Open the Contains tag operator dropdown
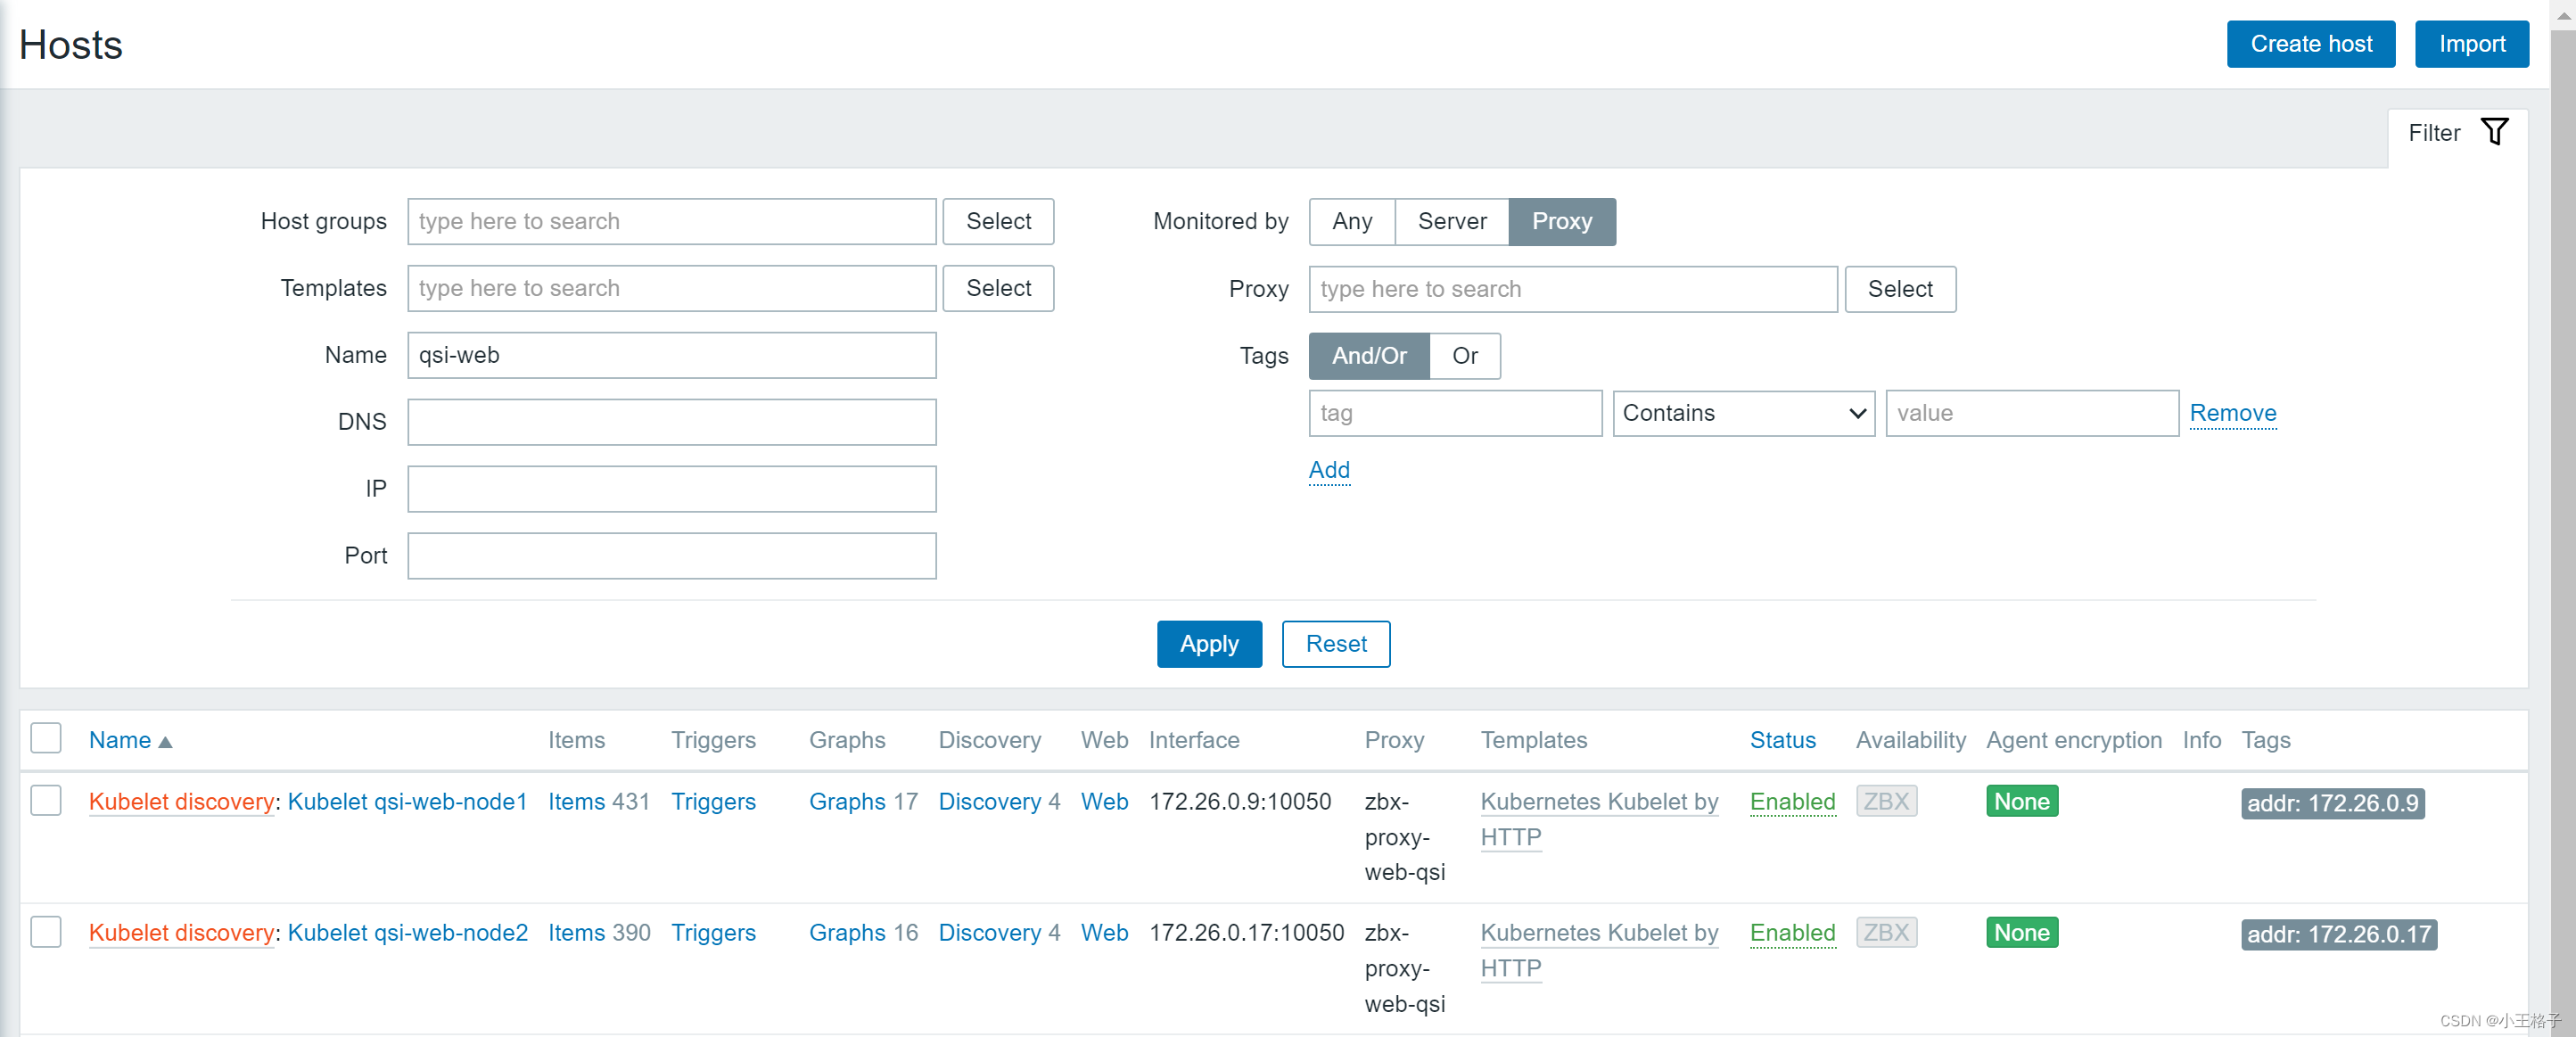 coord(1742,413)
